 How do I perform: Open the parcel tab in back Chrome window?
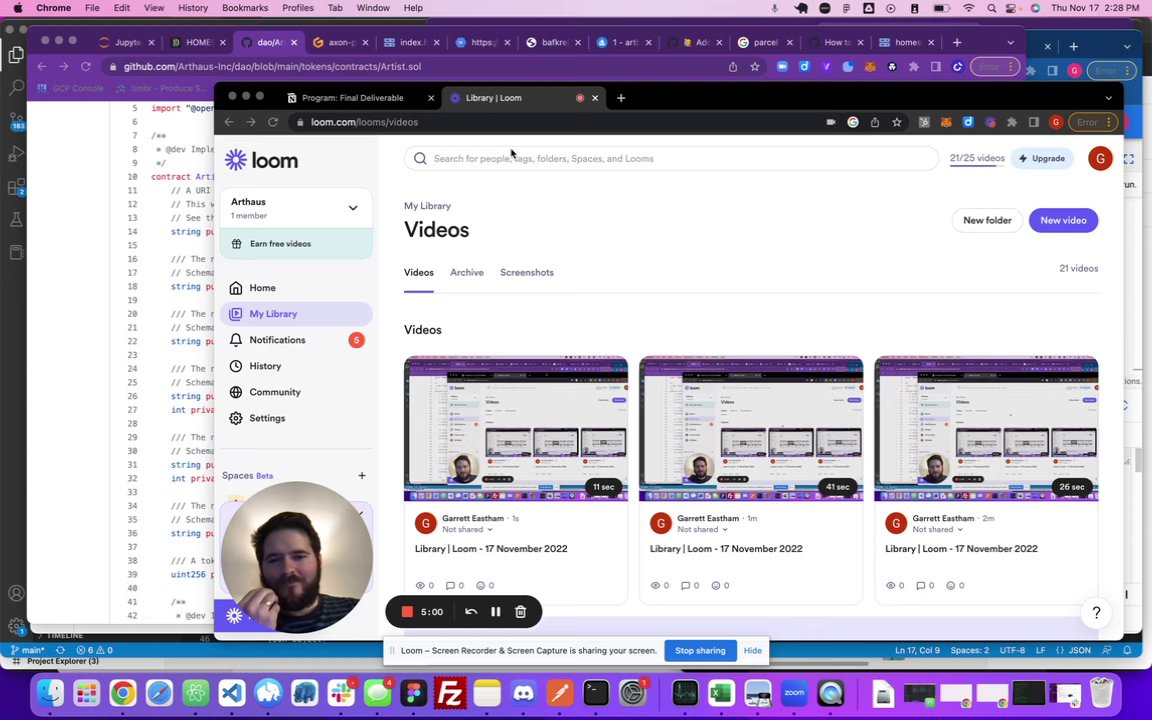coord(766,43)
